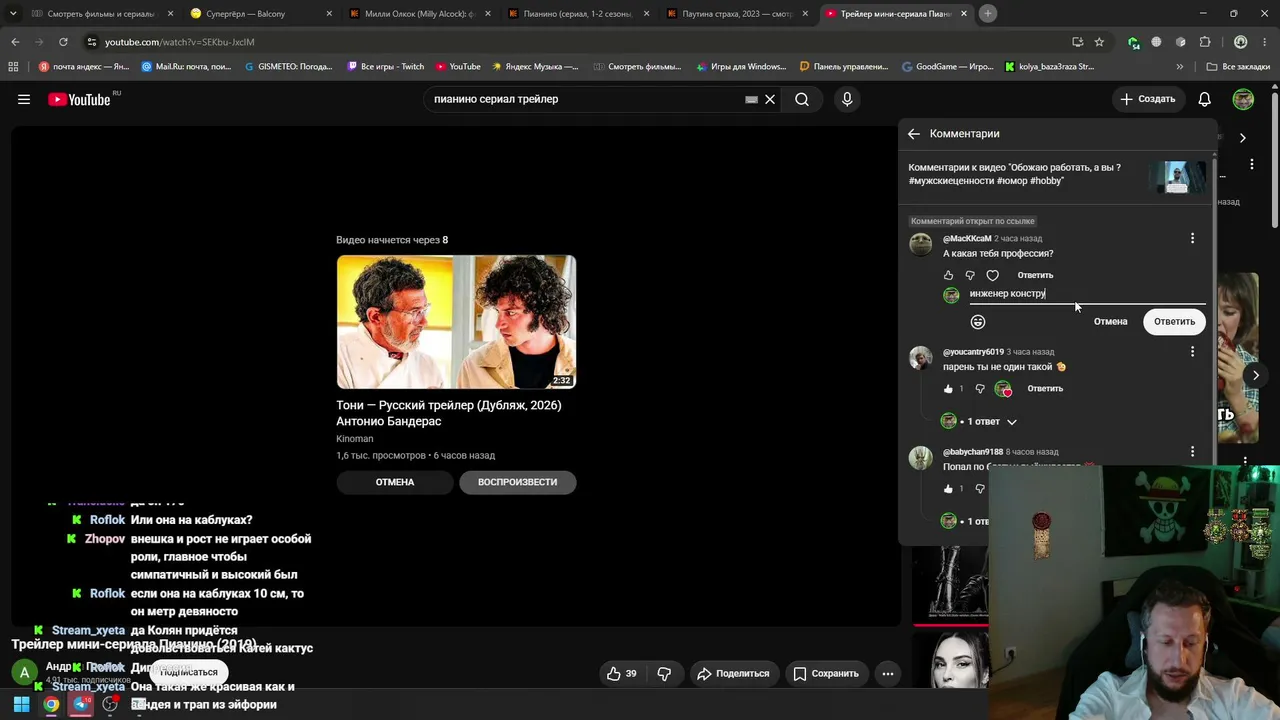Submit the reply with the Ответить pill button
The image size is (1280, 720).
1174,322
